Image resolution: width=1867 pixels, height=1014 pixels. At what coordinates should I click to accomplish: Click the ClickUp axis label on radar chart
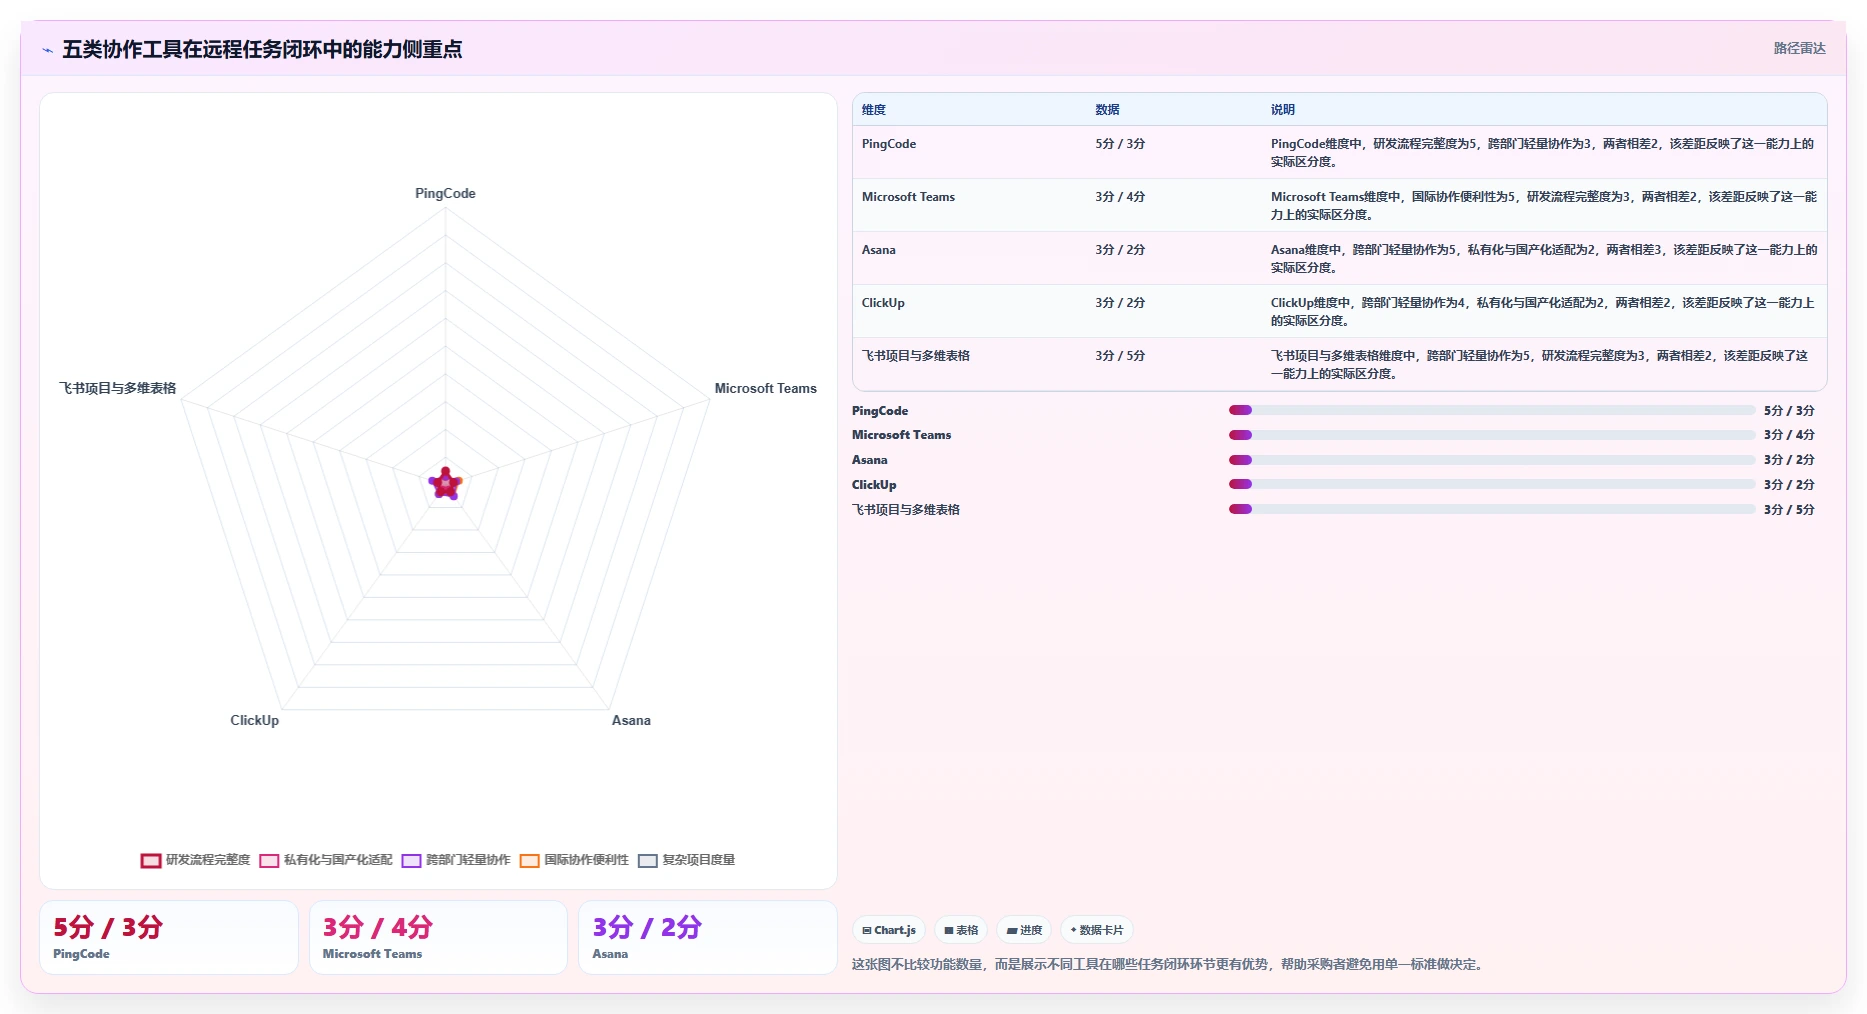[255, 720]
